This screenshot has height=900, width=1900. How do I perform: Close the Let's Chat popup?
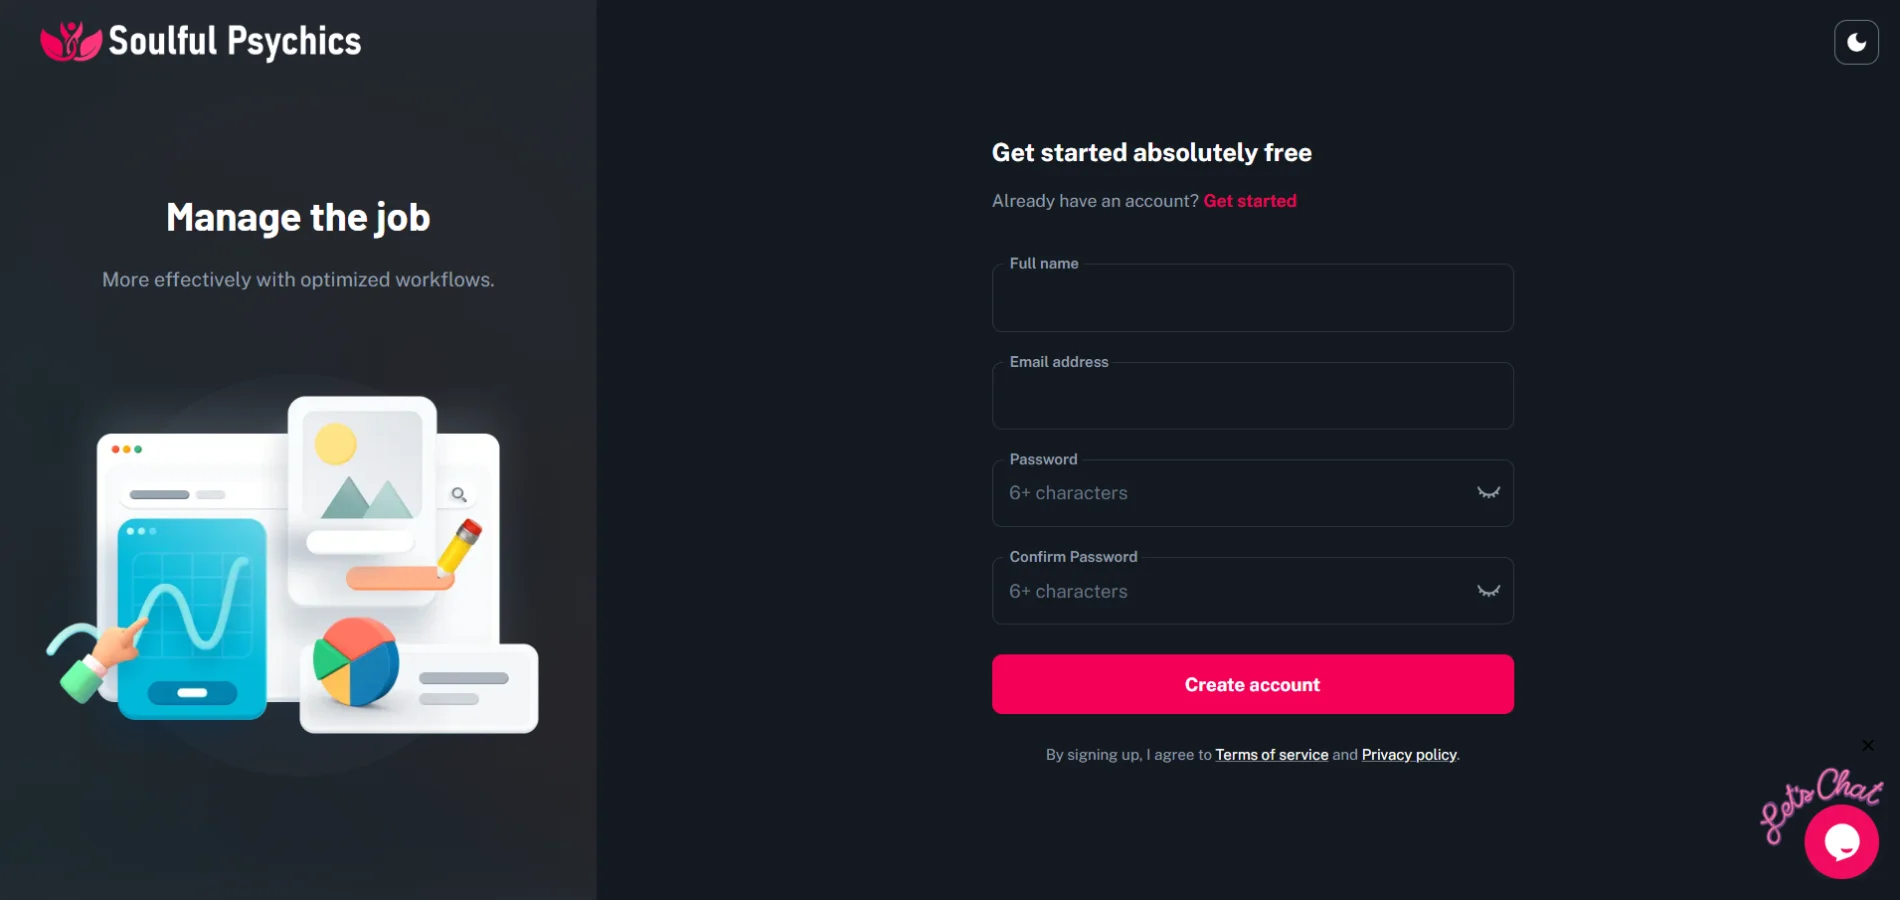(x=1867, y=746)
